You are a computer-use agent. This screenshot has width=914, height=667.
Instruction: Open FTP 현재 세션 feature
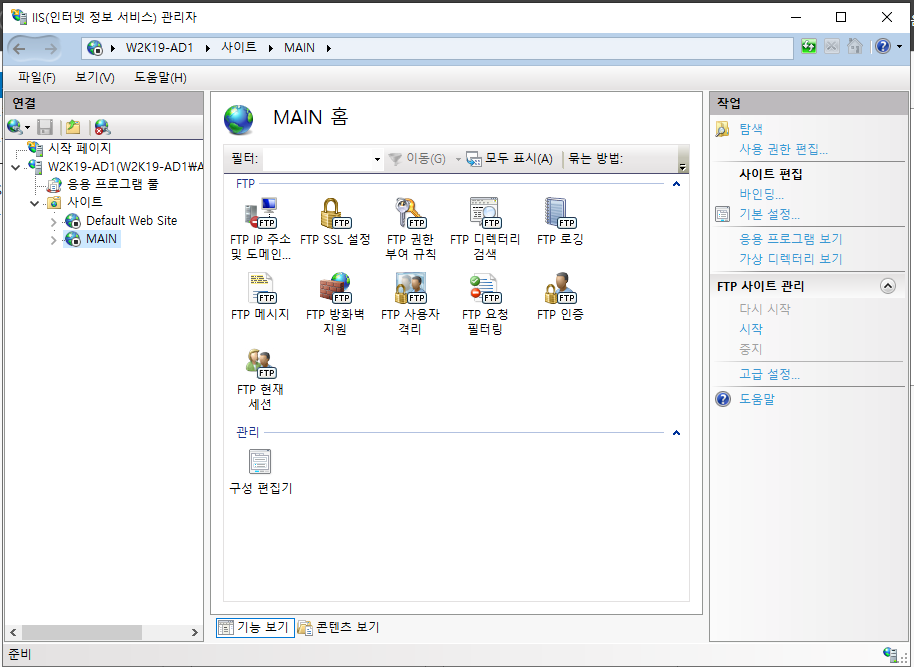[x=260, y=379]
